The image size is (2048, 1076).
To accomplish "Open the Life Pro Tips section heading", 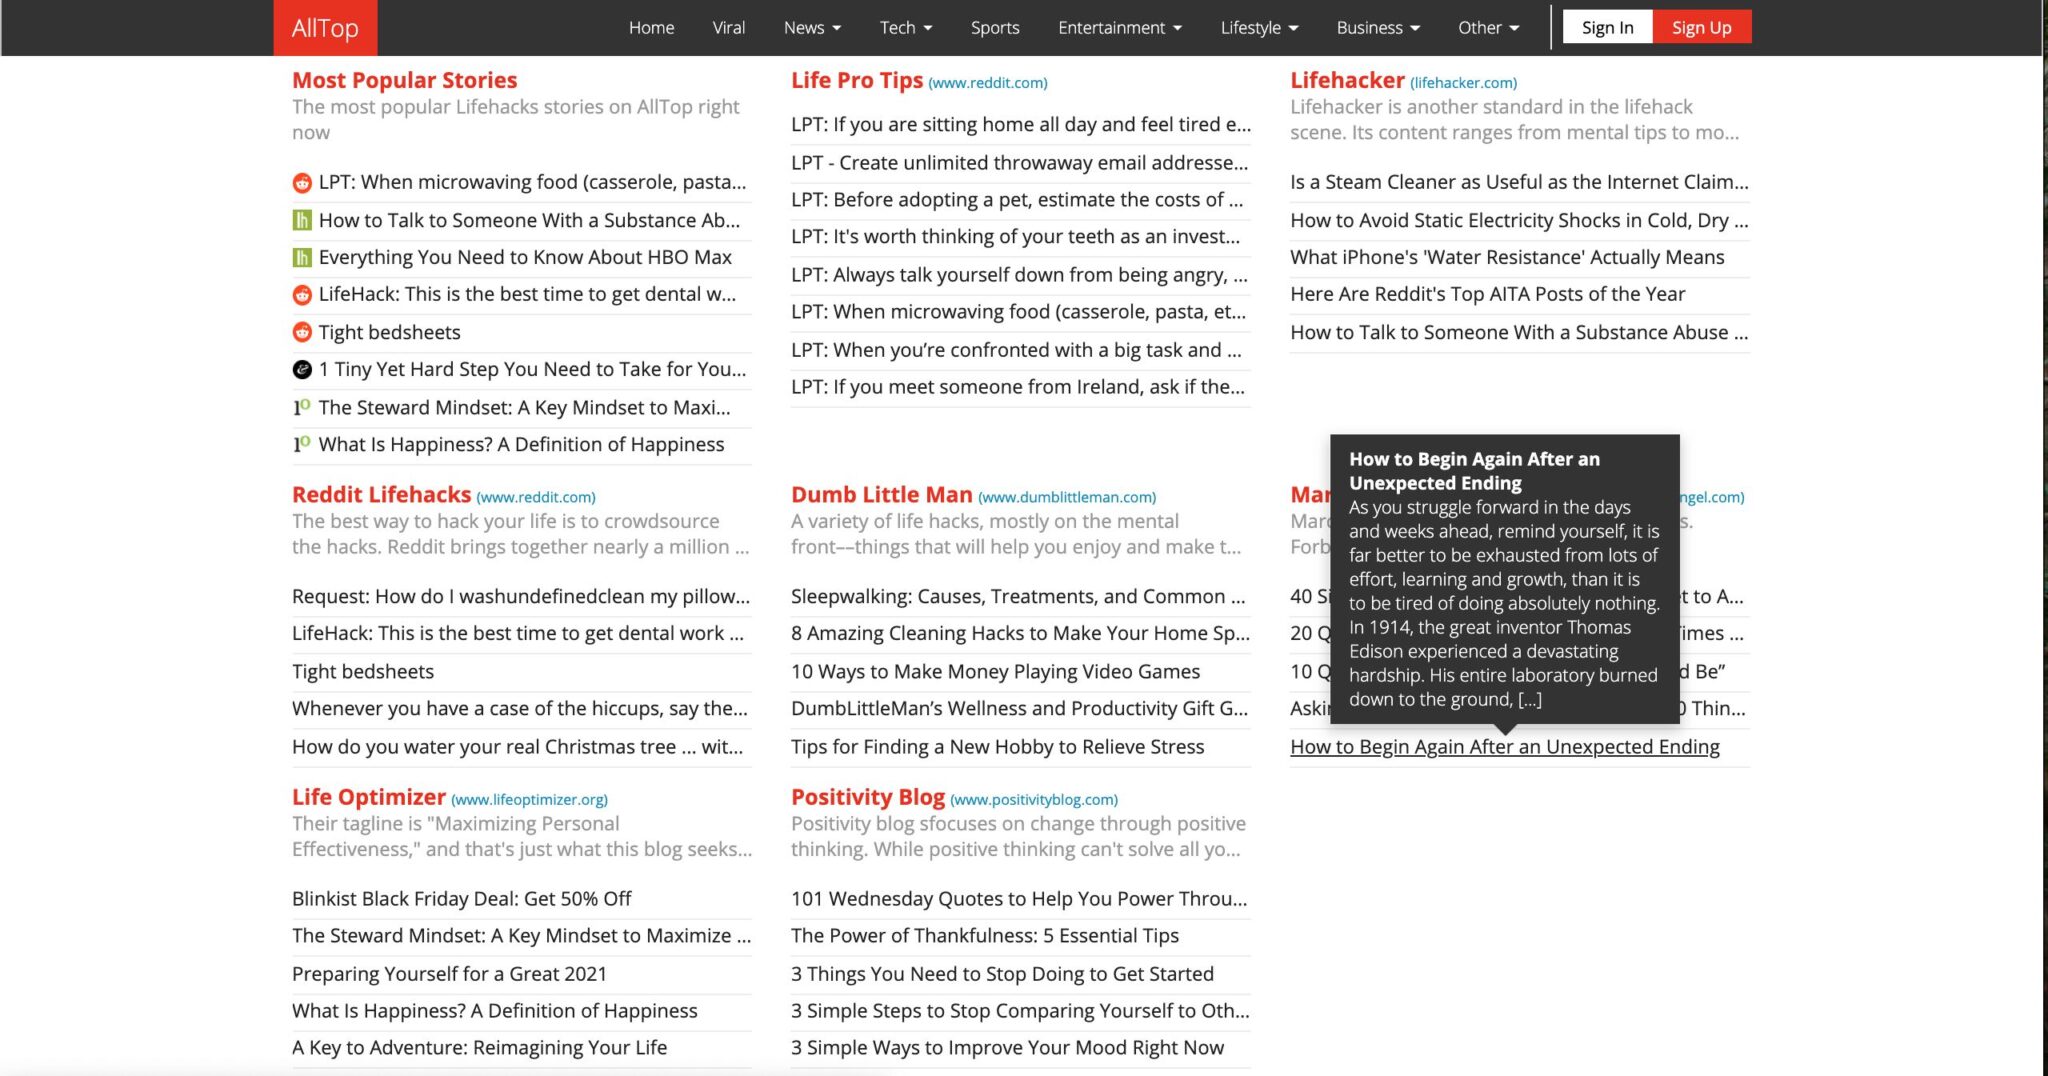I will coord(857,80).
